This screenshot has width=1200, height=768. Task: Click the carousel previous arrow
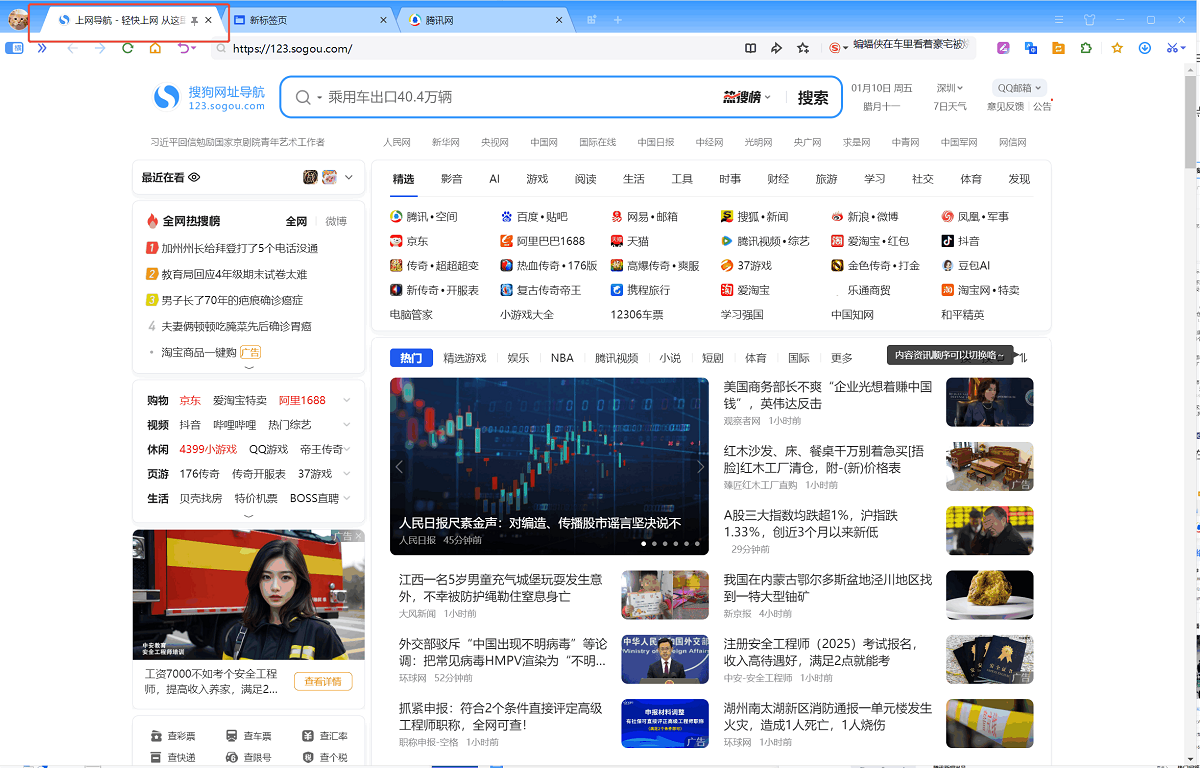tap(399, 466)
